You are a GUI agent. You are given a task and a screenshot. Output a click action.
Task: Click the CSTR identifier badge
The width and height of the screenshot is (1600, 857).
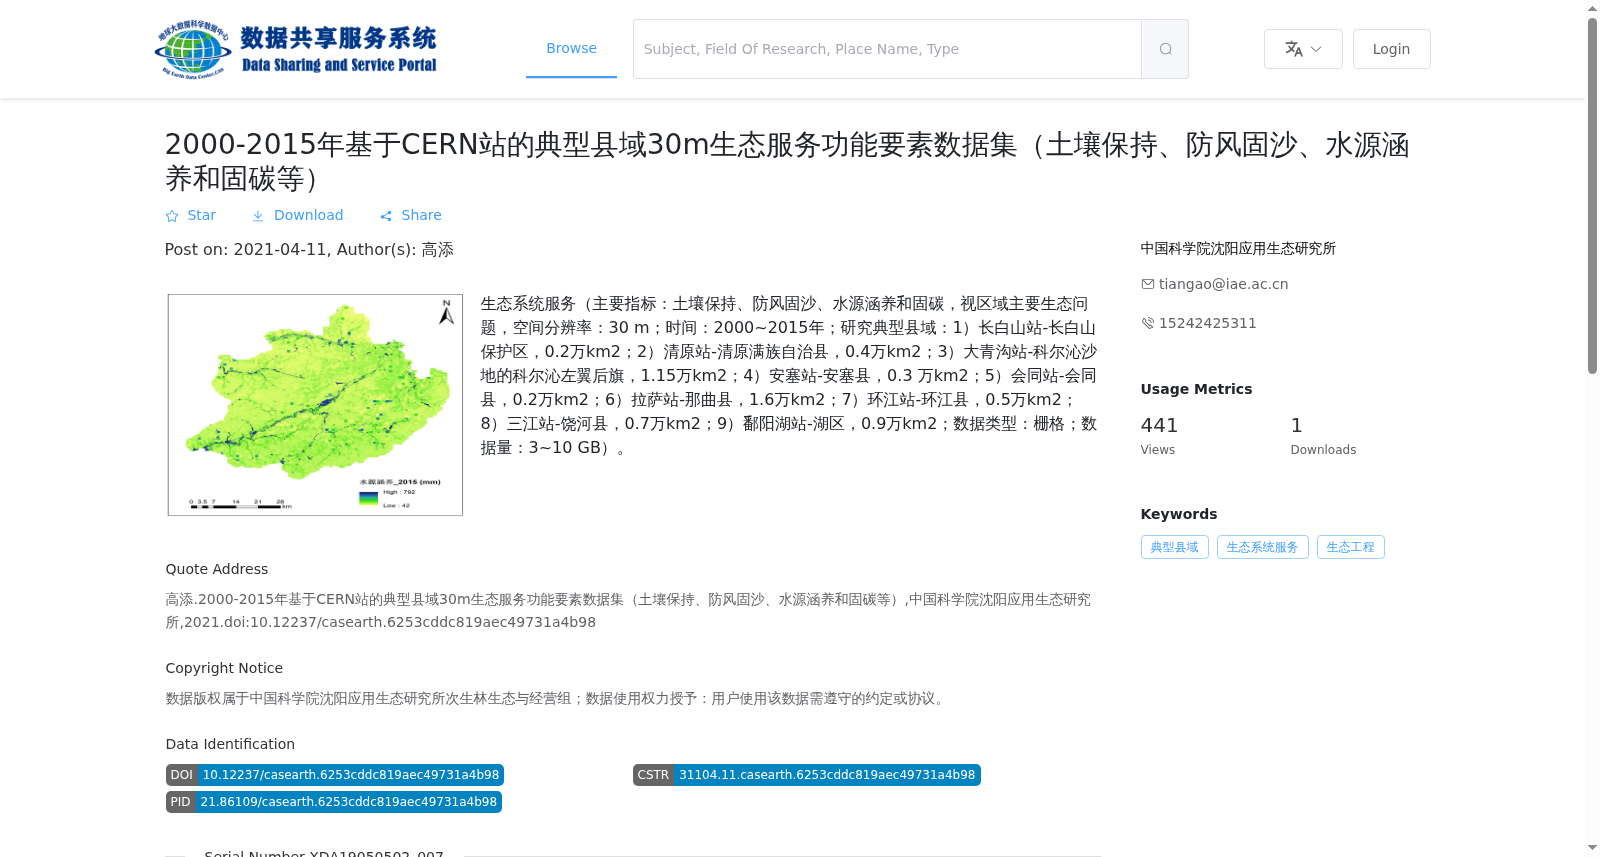807,775
